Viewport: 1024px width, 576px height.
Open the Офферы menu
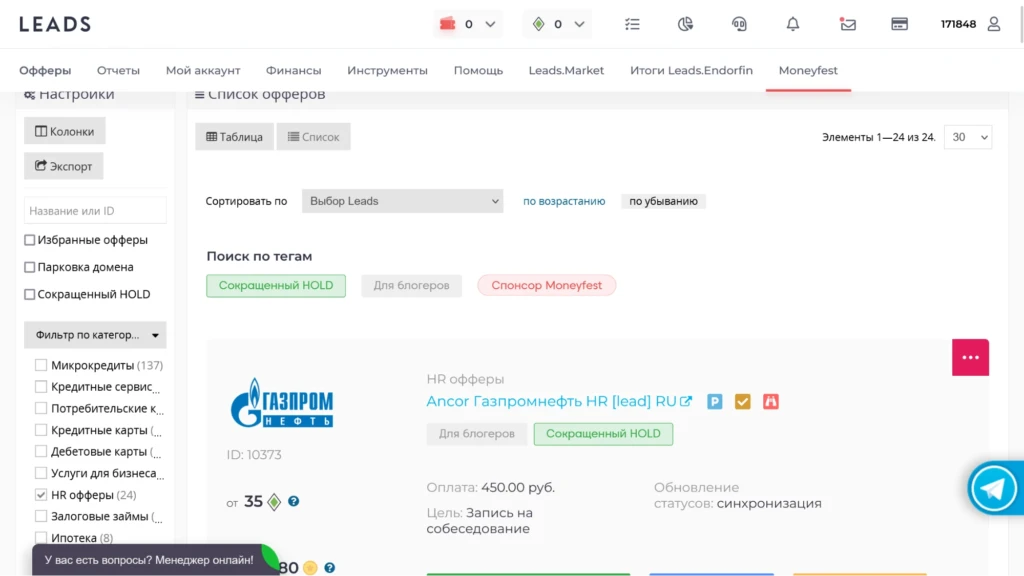coord(45,71)
